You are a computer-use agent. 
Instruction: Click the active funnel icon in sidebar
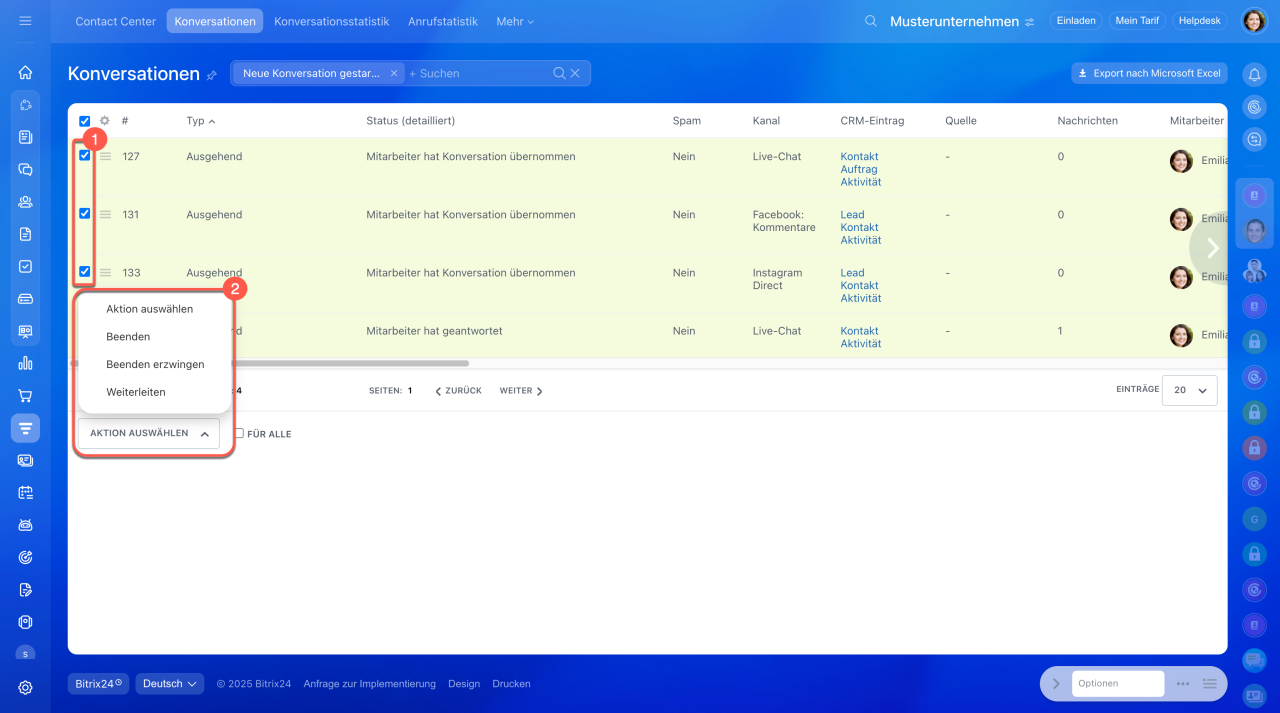click(x=25, y=428)
